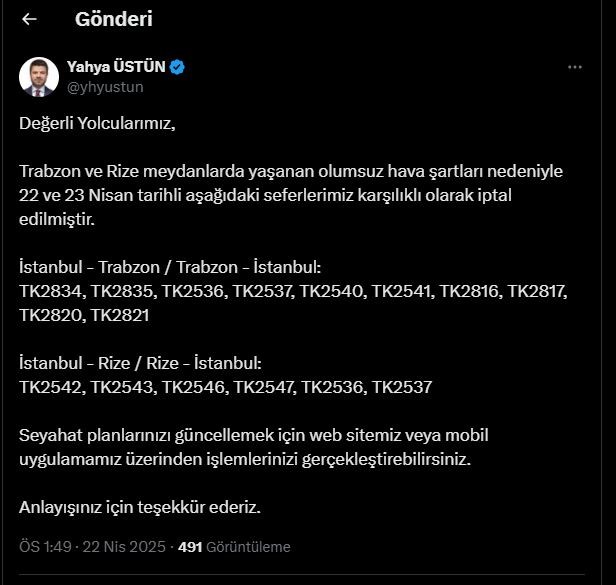This screenshot has width=616, height=585.
Task: Click Anlayışınız için teşekkür ederiz line
Action: click(139, 507)
